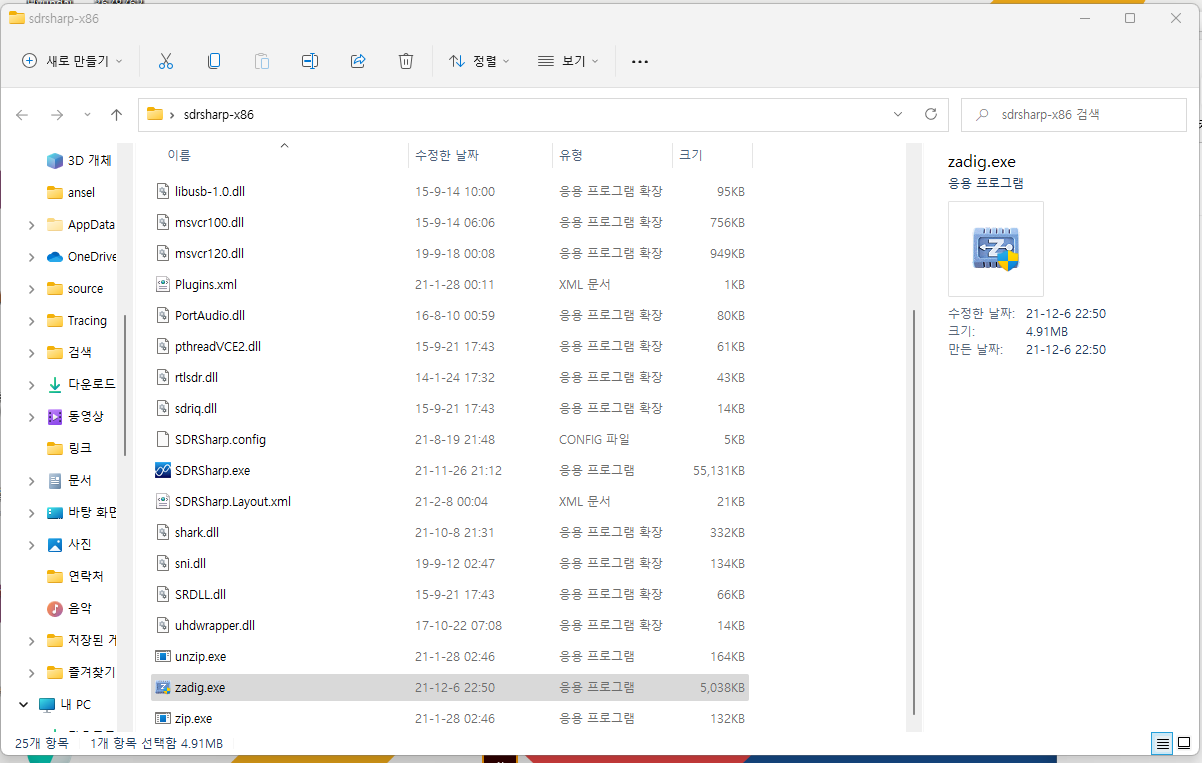Image resolution: width=1202 pixels, height=763 pixels.
Task: Click the zip.exe file icon
Action: pos(164,719)
